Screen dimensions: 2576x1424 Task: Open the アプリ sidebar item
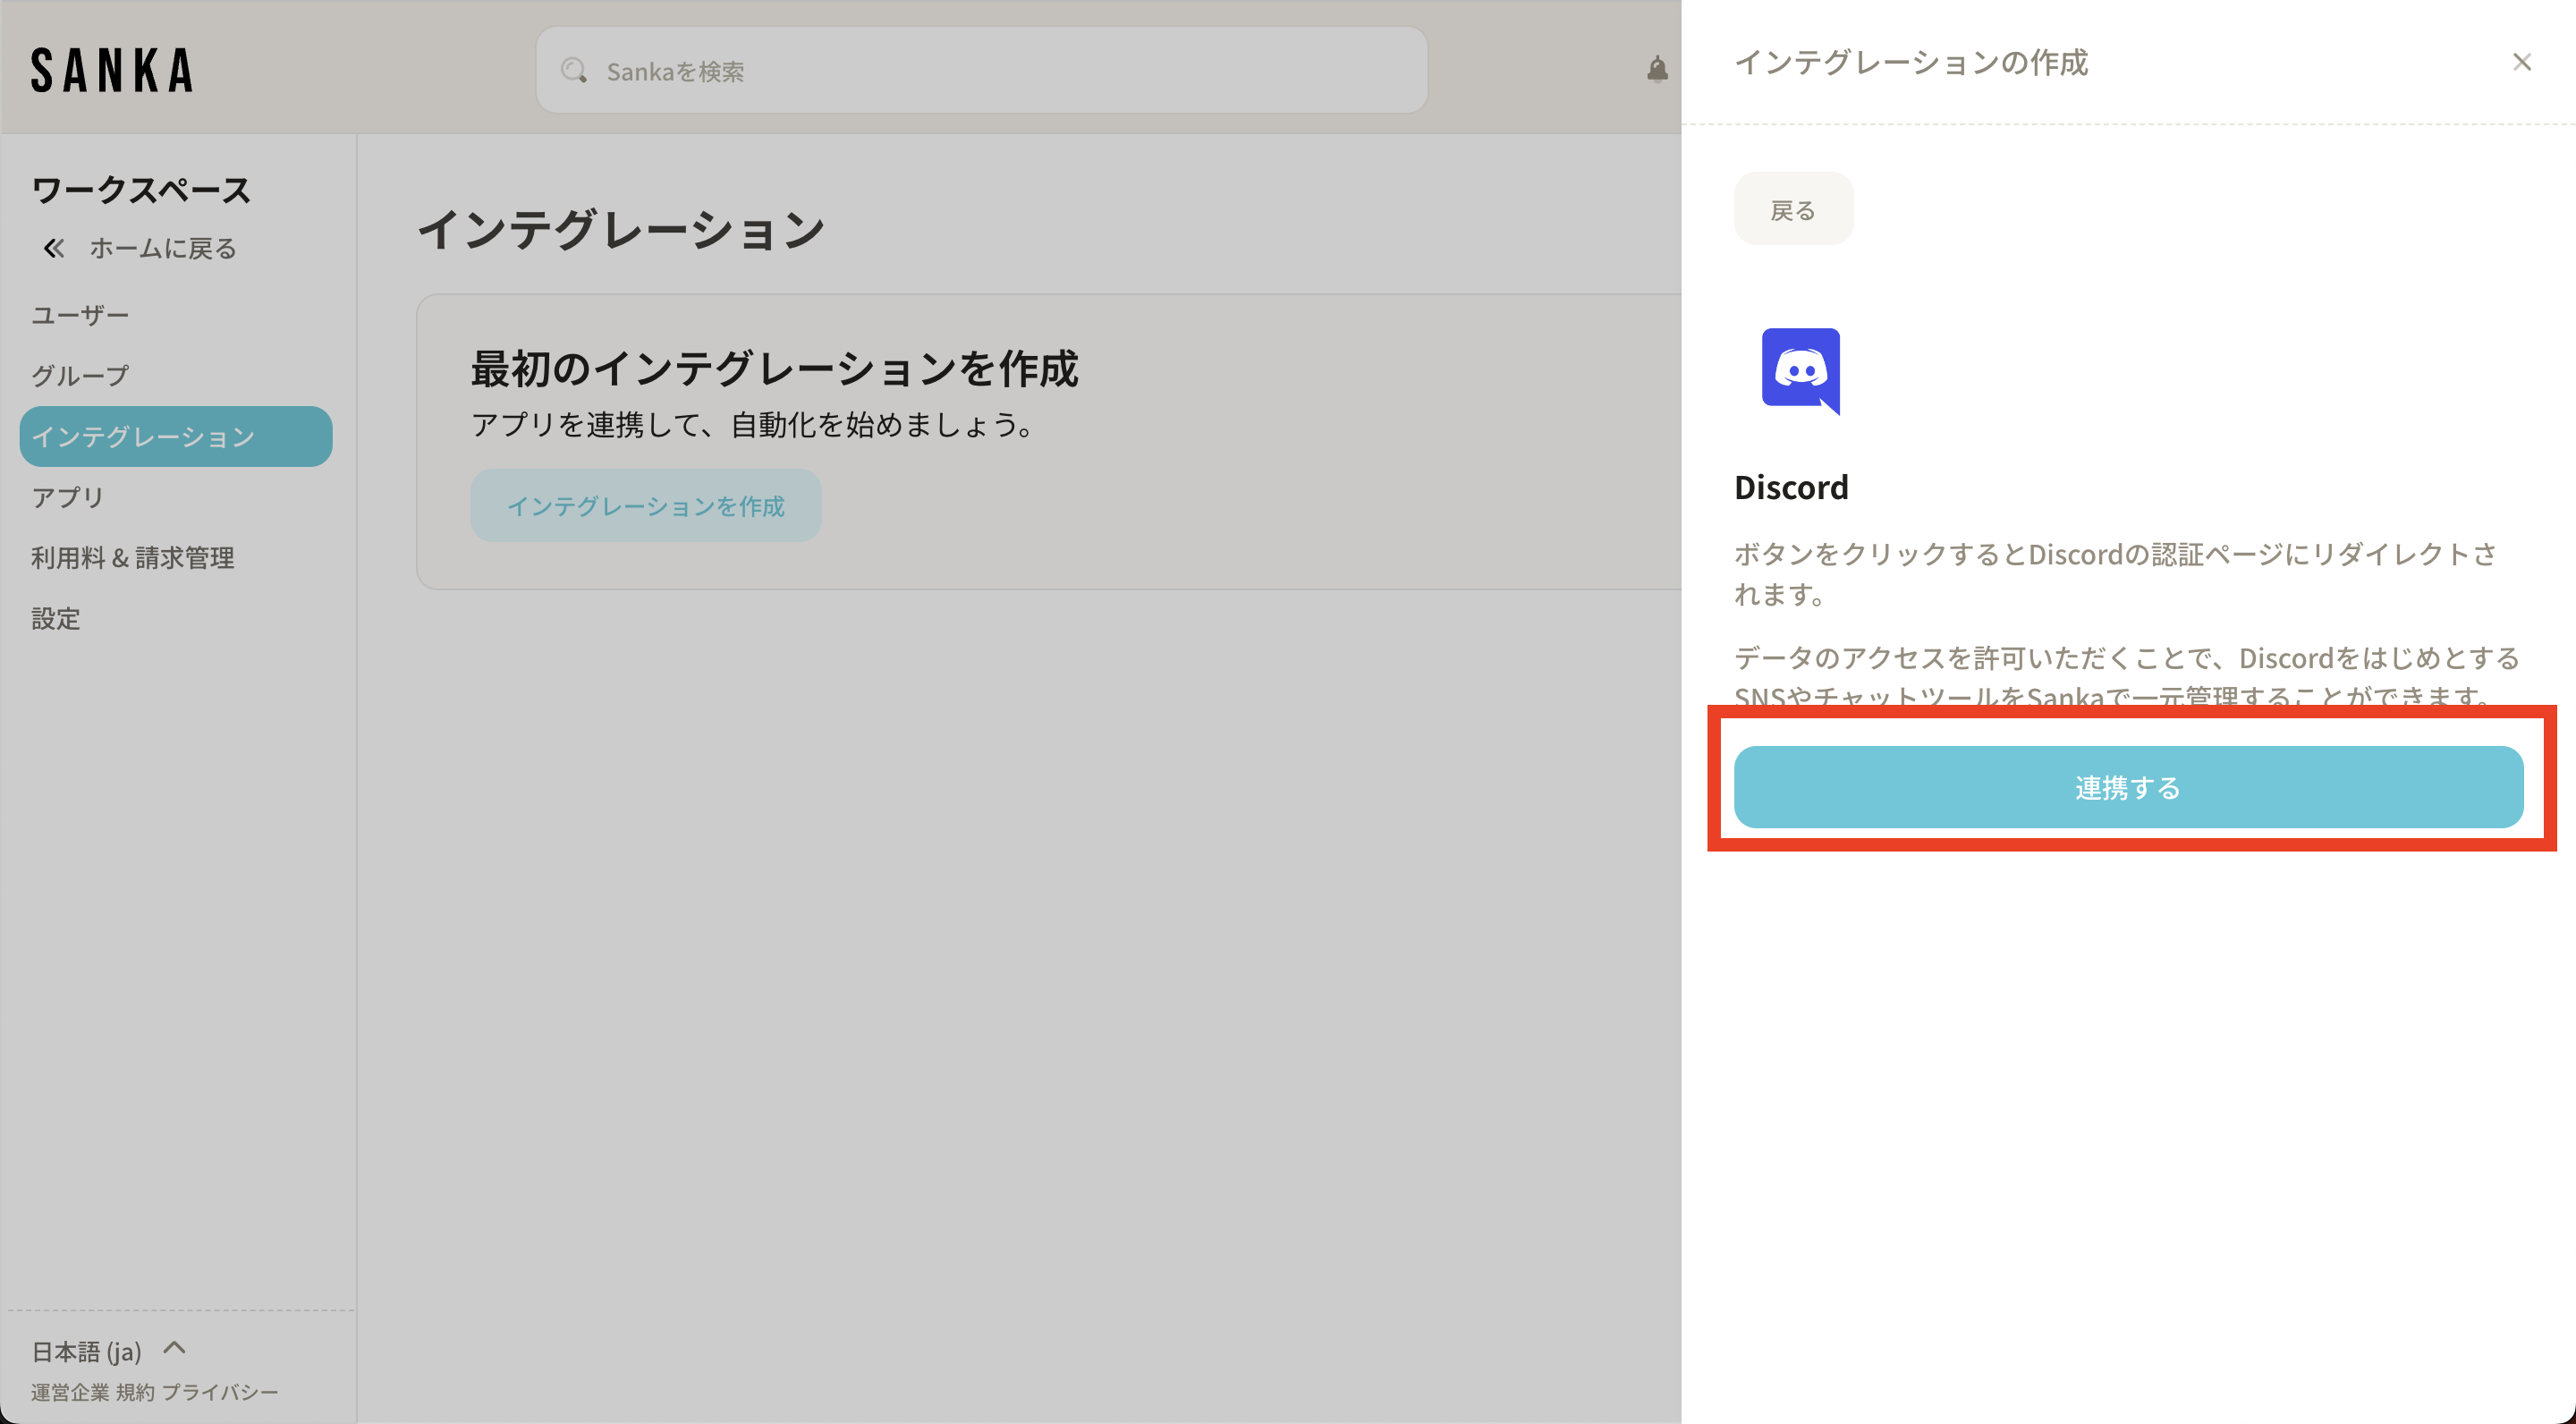pos(68,497)
